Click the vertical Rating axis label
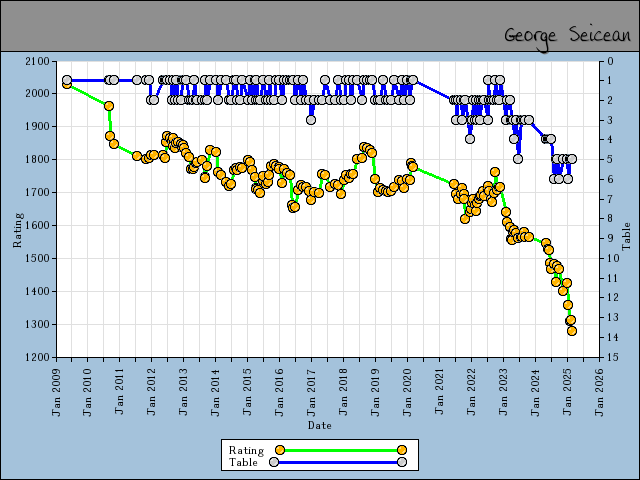This screenshot has height=480, width=640. [17, 230]
